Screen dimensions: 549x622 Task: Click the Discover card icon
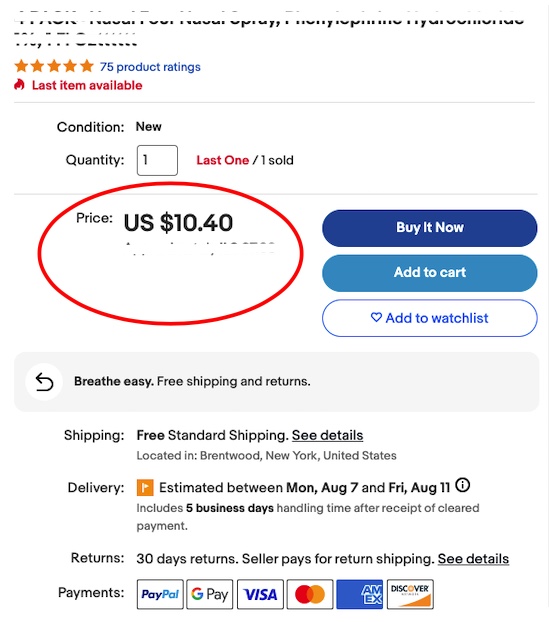coord(410,594)
